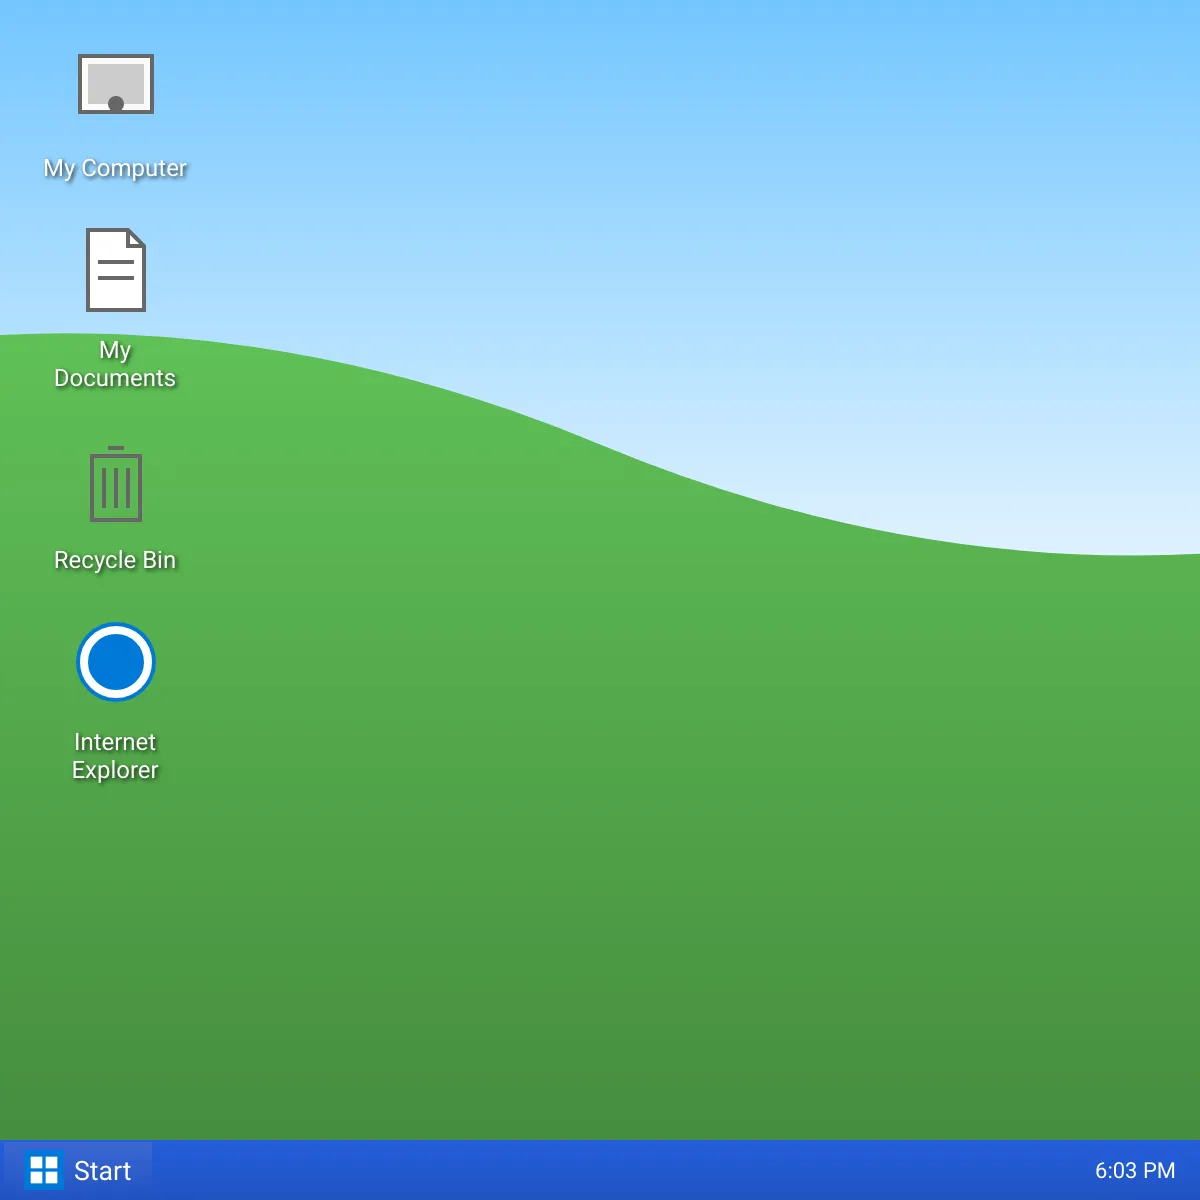Click the "Recycle Bin" text label
The image size is (1200, 1200).
[x=115, y=560]
